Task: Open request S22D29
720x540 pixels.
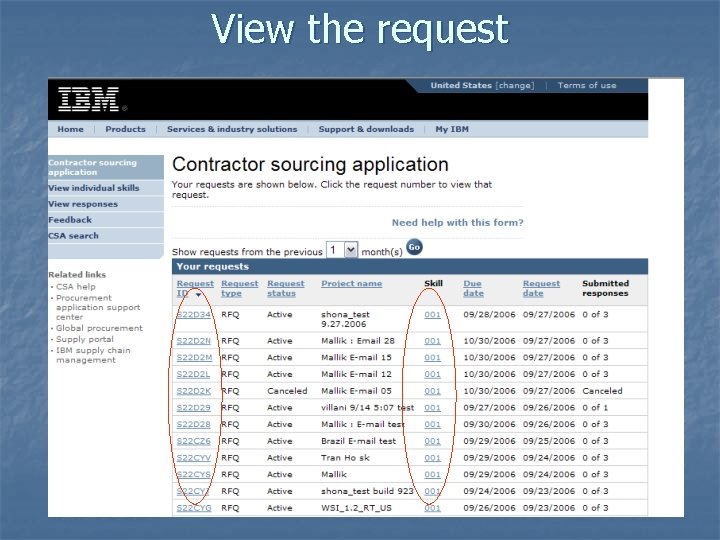Action: pos(193,408)
